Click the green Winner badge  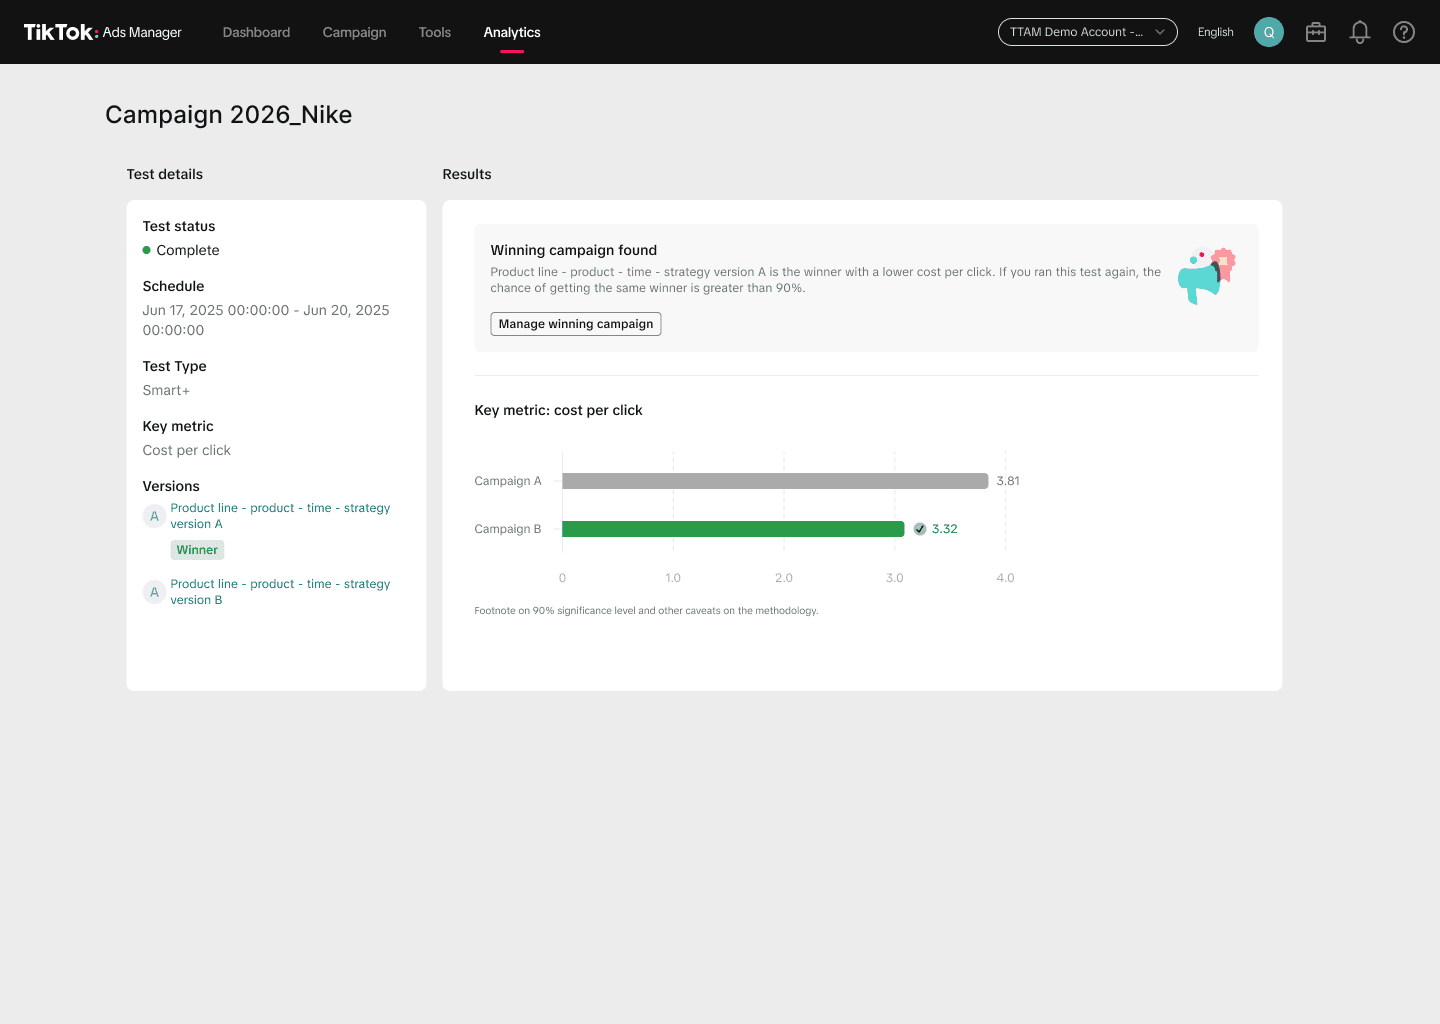point(197,550)
